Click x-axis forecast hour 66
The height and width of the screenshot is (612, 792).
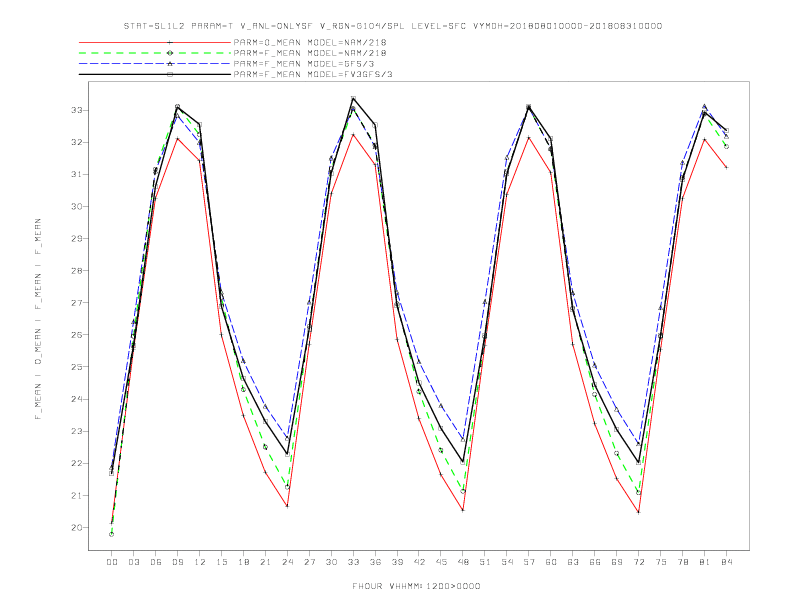point(595,562)
